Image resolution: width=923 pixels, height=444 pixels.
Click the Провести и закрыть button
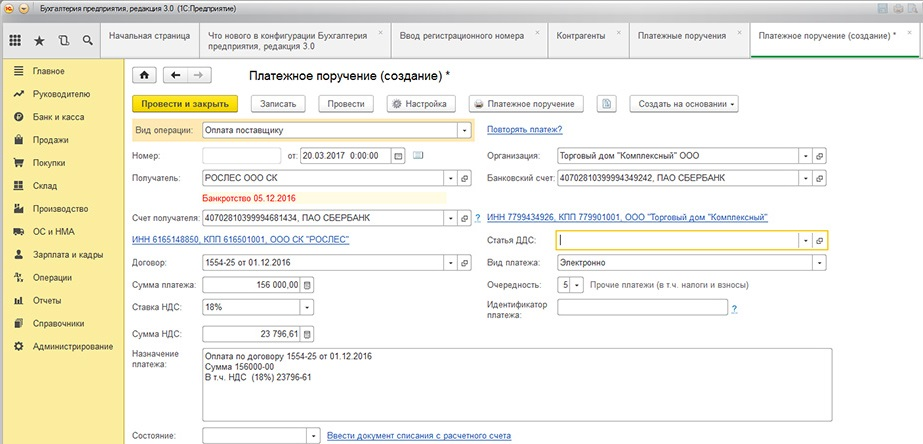[184, 104]
